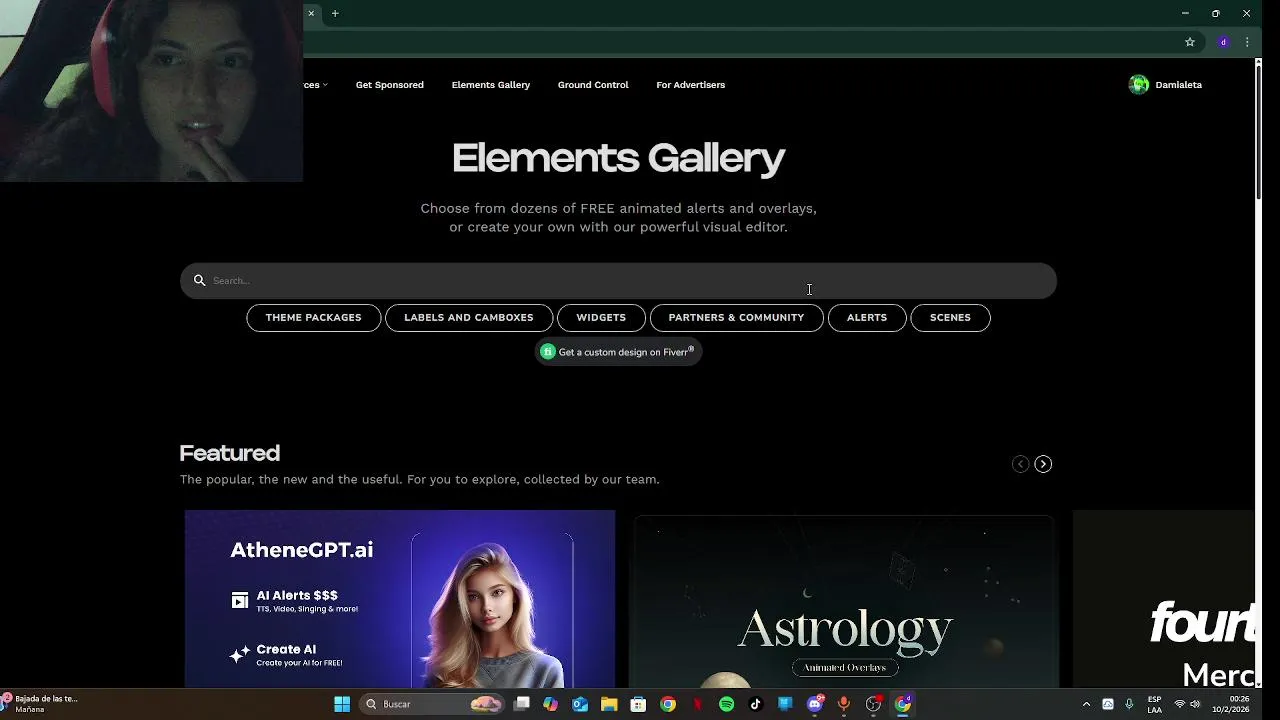1280x720 pixels.
Task: Open Spotify from the taskbar
Action: click(x=727, y=704)
